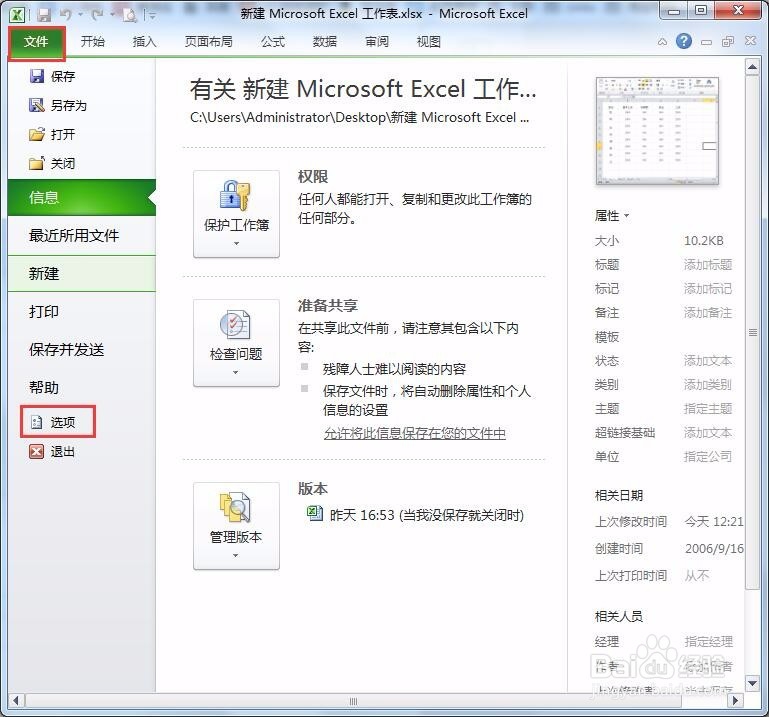Click the horizontal scrollbar left arrow
The width and height of the screenshot is (769, 717).
coord(16,701)
